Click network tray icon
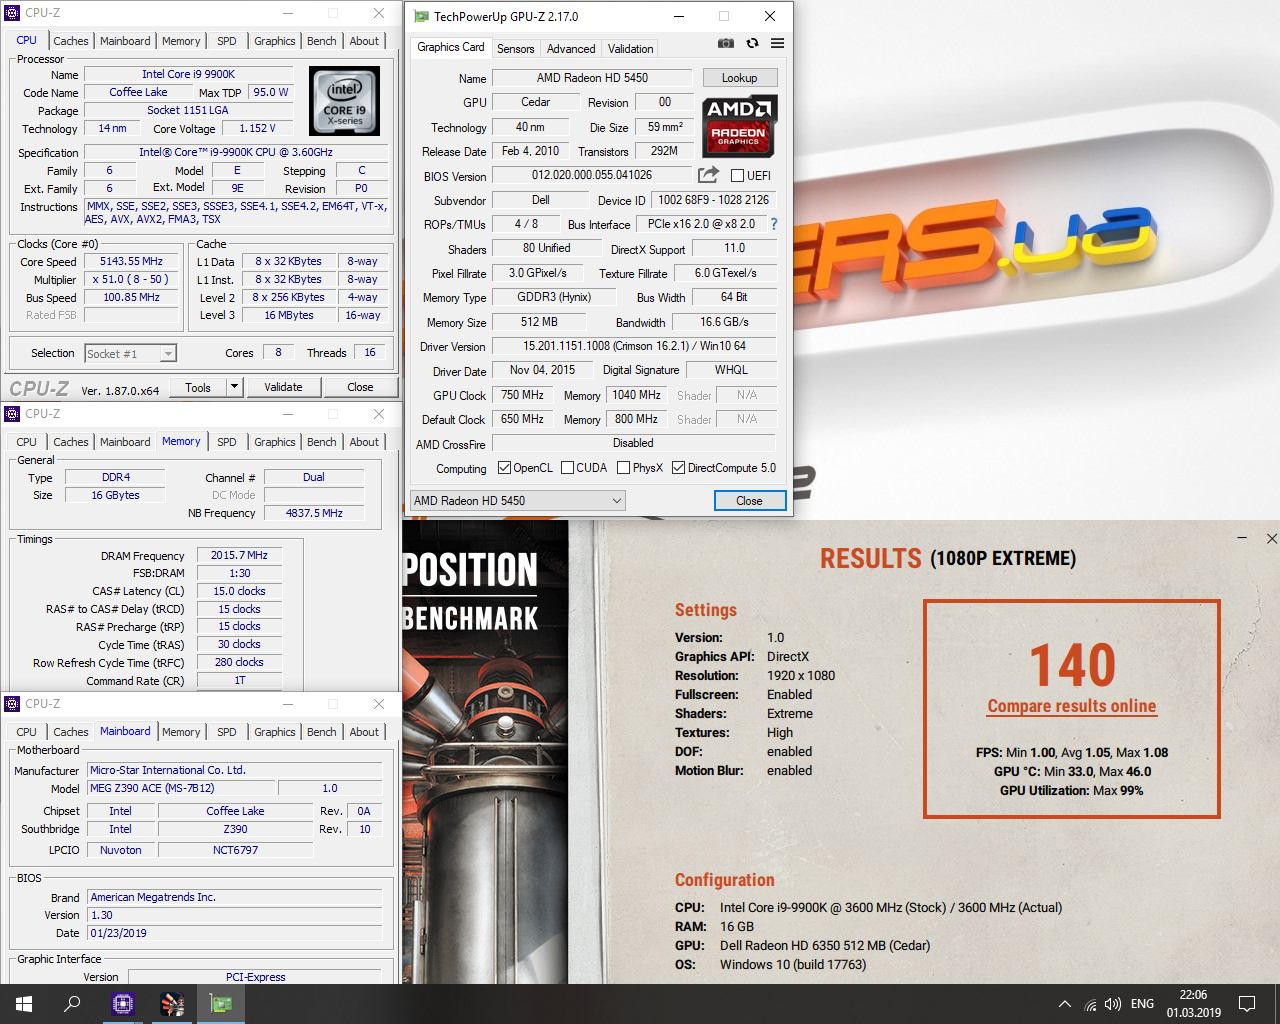 [x=1090, y=1004]
